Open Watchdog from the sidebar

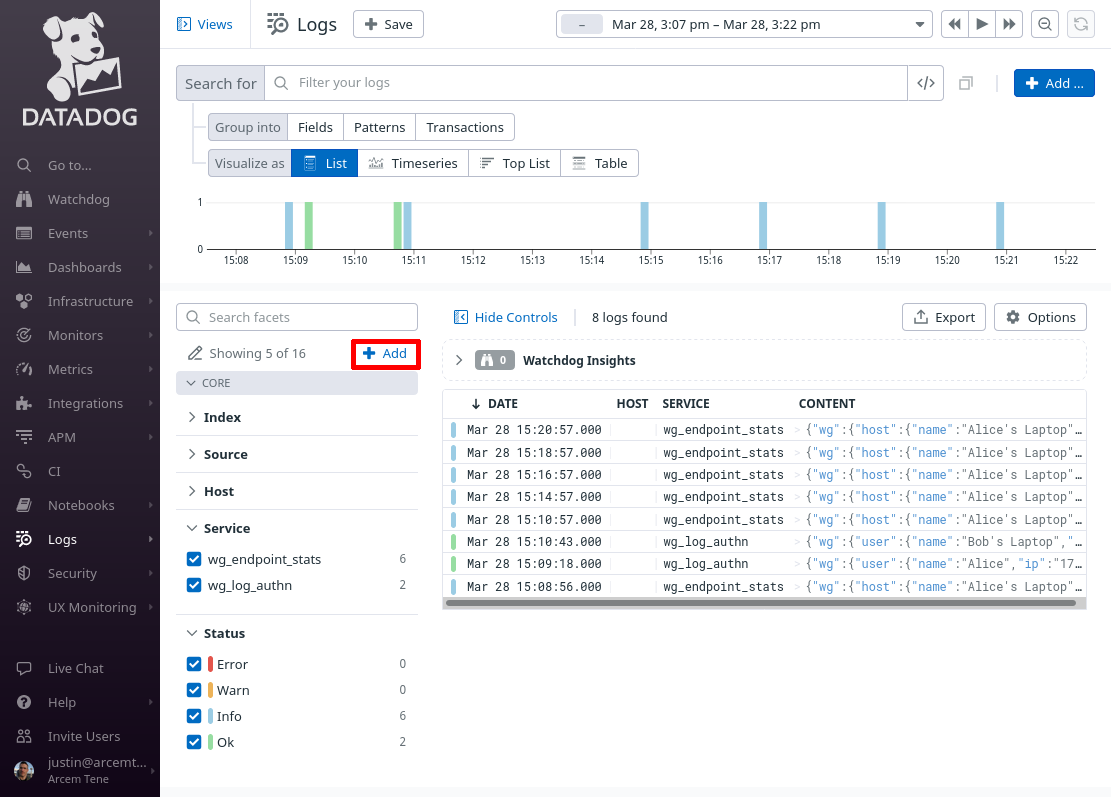point(78,199)
